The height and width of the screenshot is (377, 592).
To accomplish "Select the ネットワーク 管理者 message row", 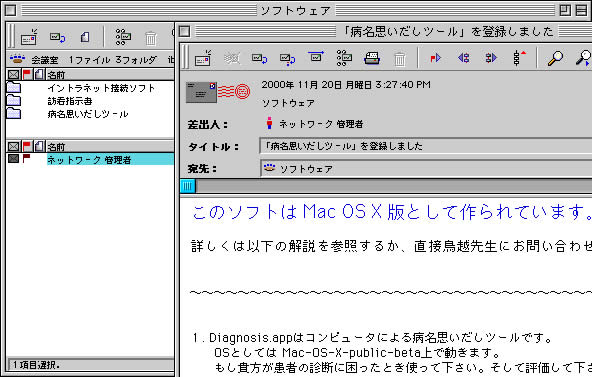I will click(x=90, y=159).
